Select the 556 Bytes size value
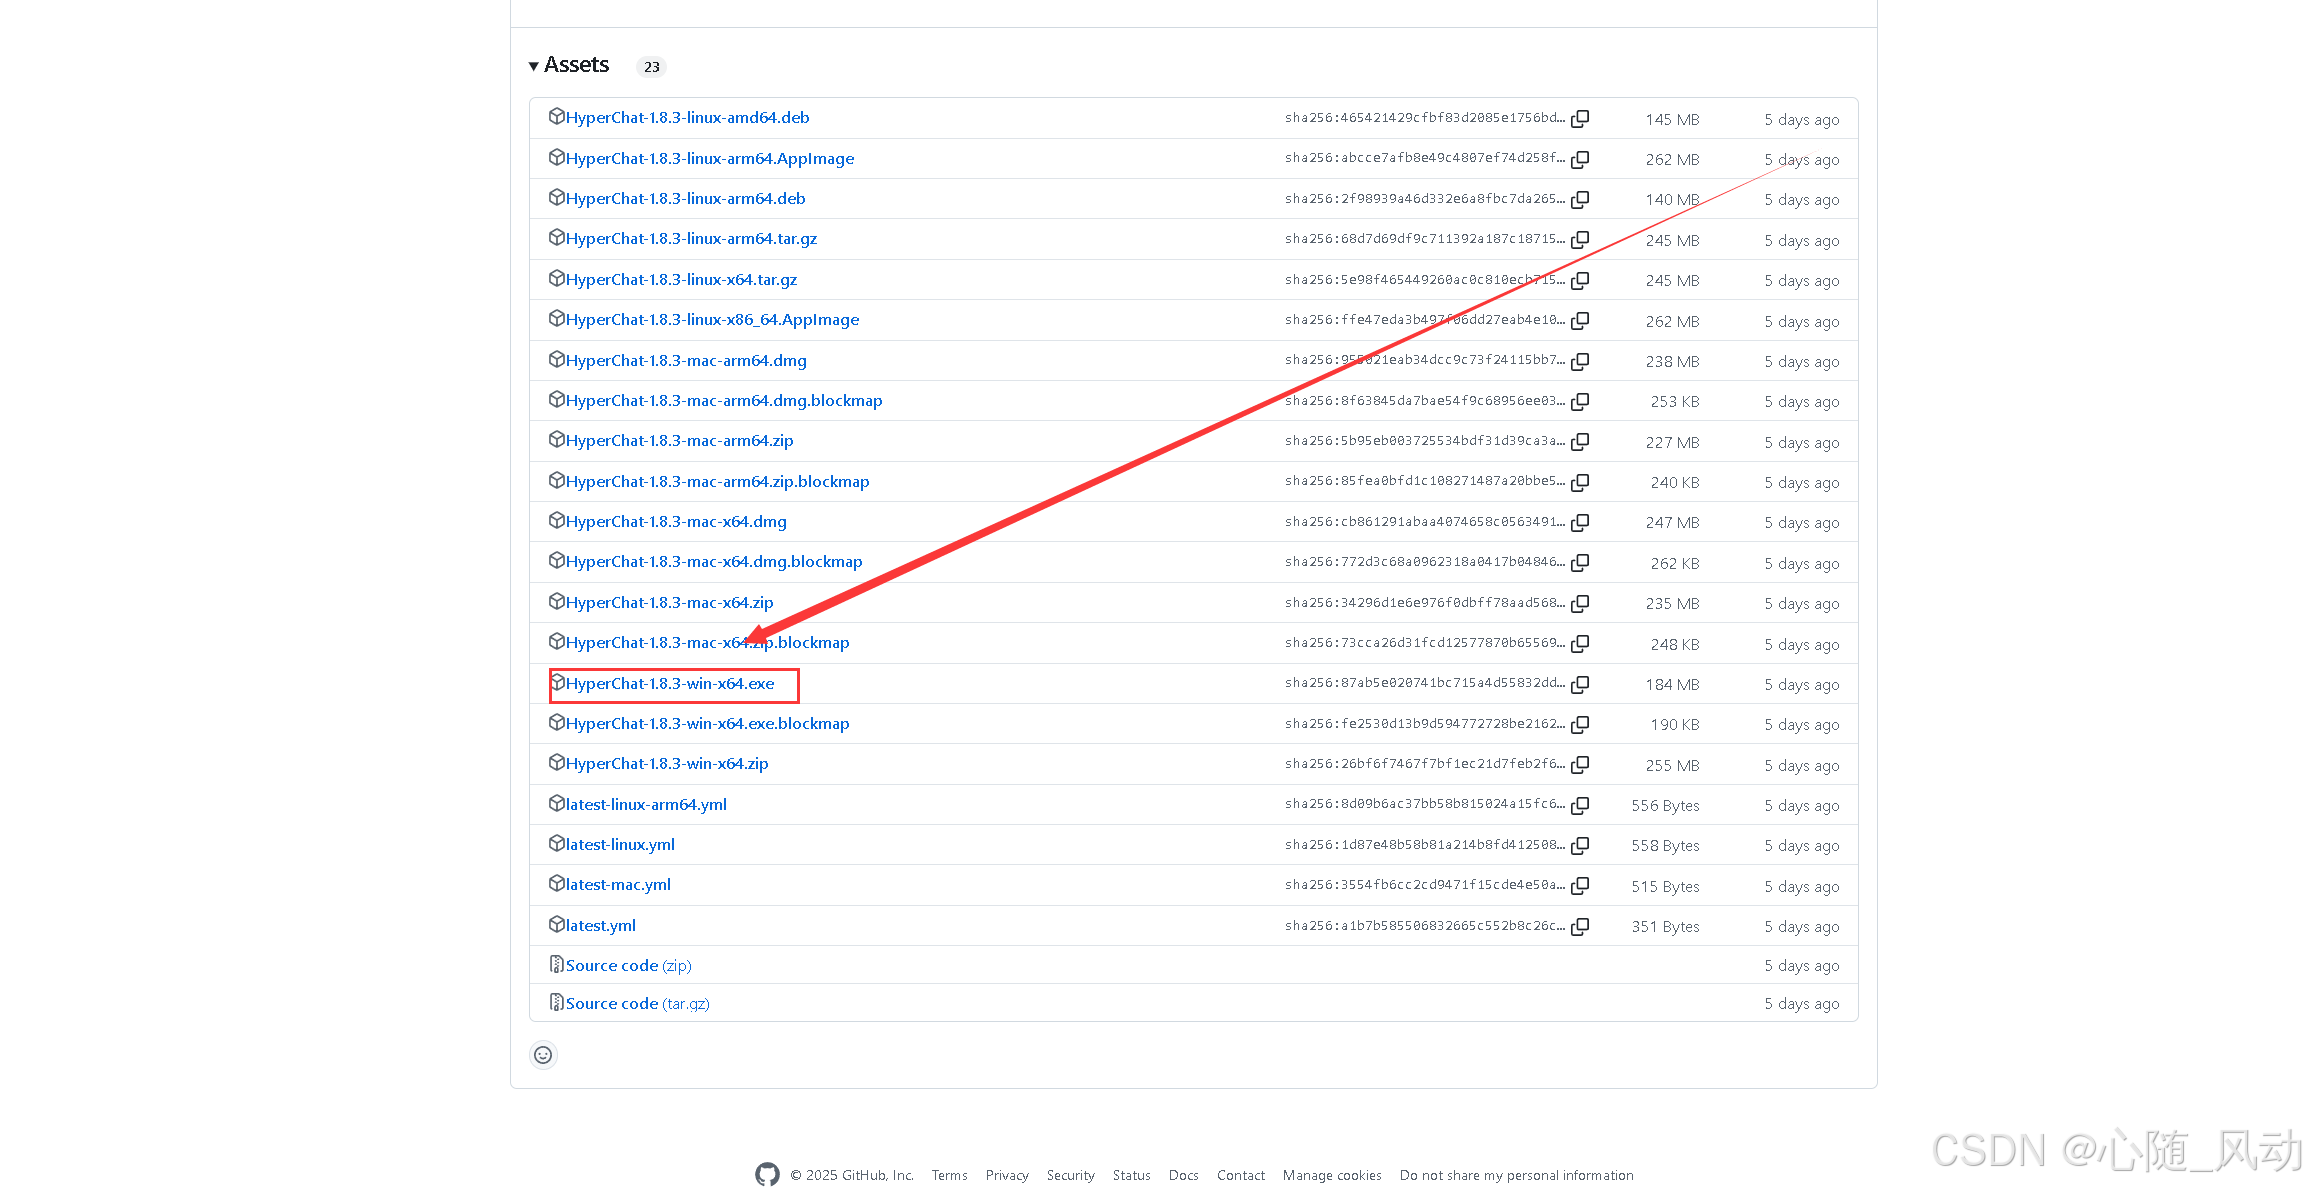The image size is (2308, 1189). click(x=1666, y=806)
